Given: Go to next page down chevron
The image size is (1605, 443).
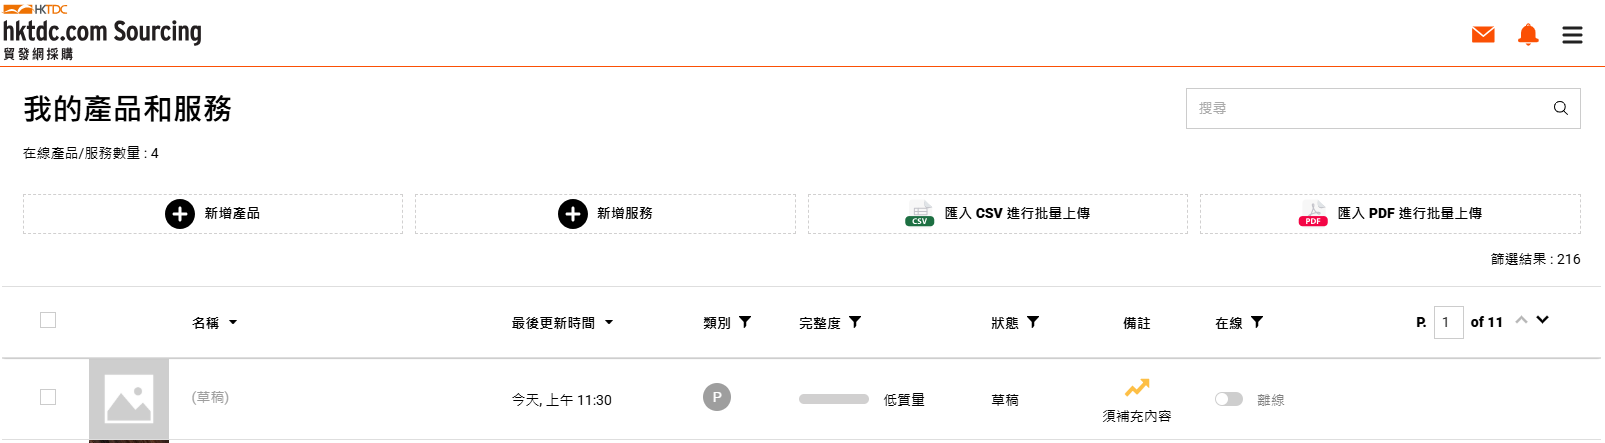Looking at the screenshot, I should pos(1543,320).
